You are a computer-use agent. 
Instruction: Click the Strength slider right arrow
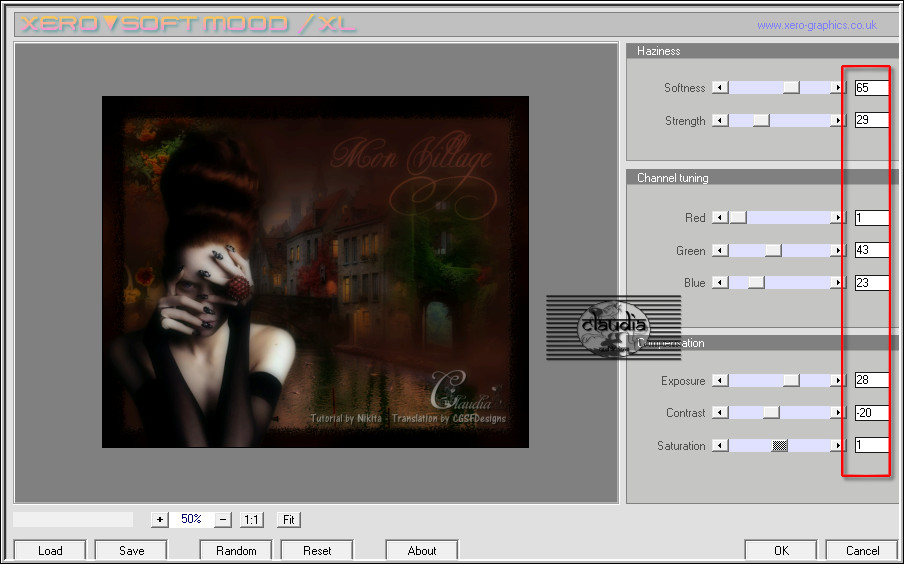click(x=837, y=121)
